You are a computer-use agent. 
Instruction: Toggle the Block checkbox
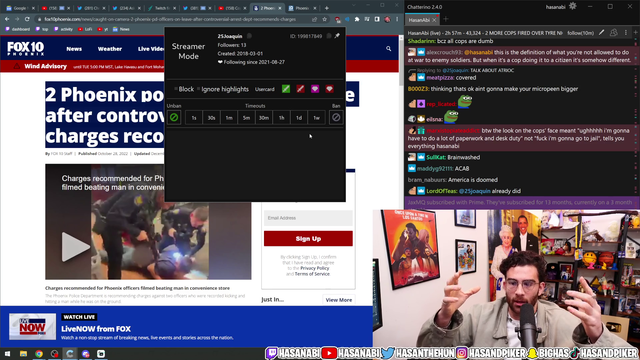(176, 89)
